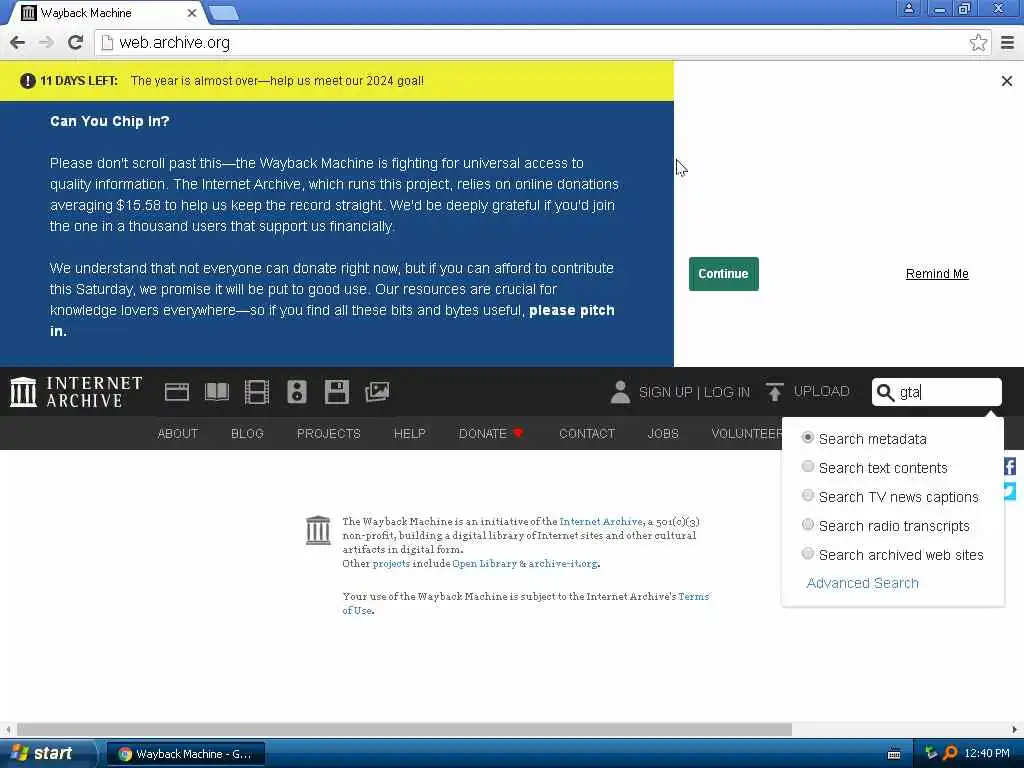Image resolution: width=1024 pixels, height=768 pixels.
Task: Close the Wayback Machine browser tab
Action: 192,13
